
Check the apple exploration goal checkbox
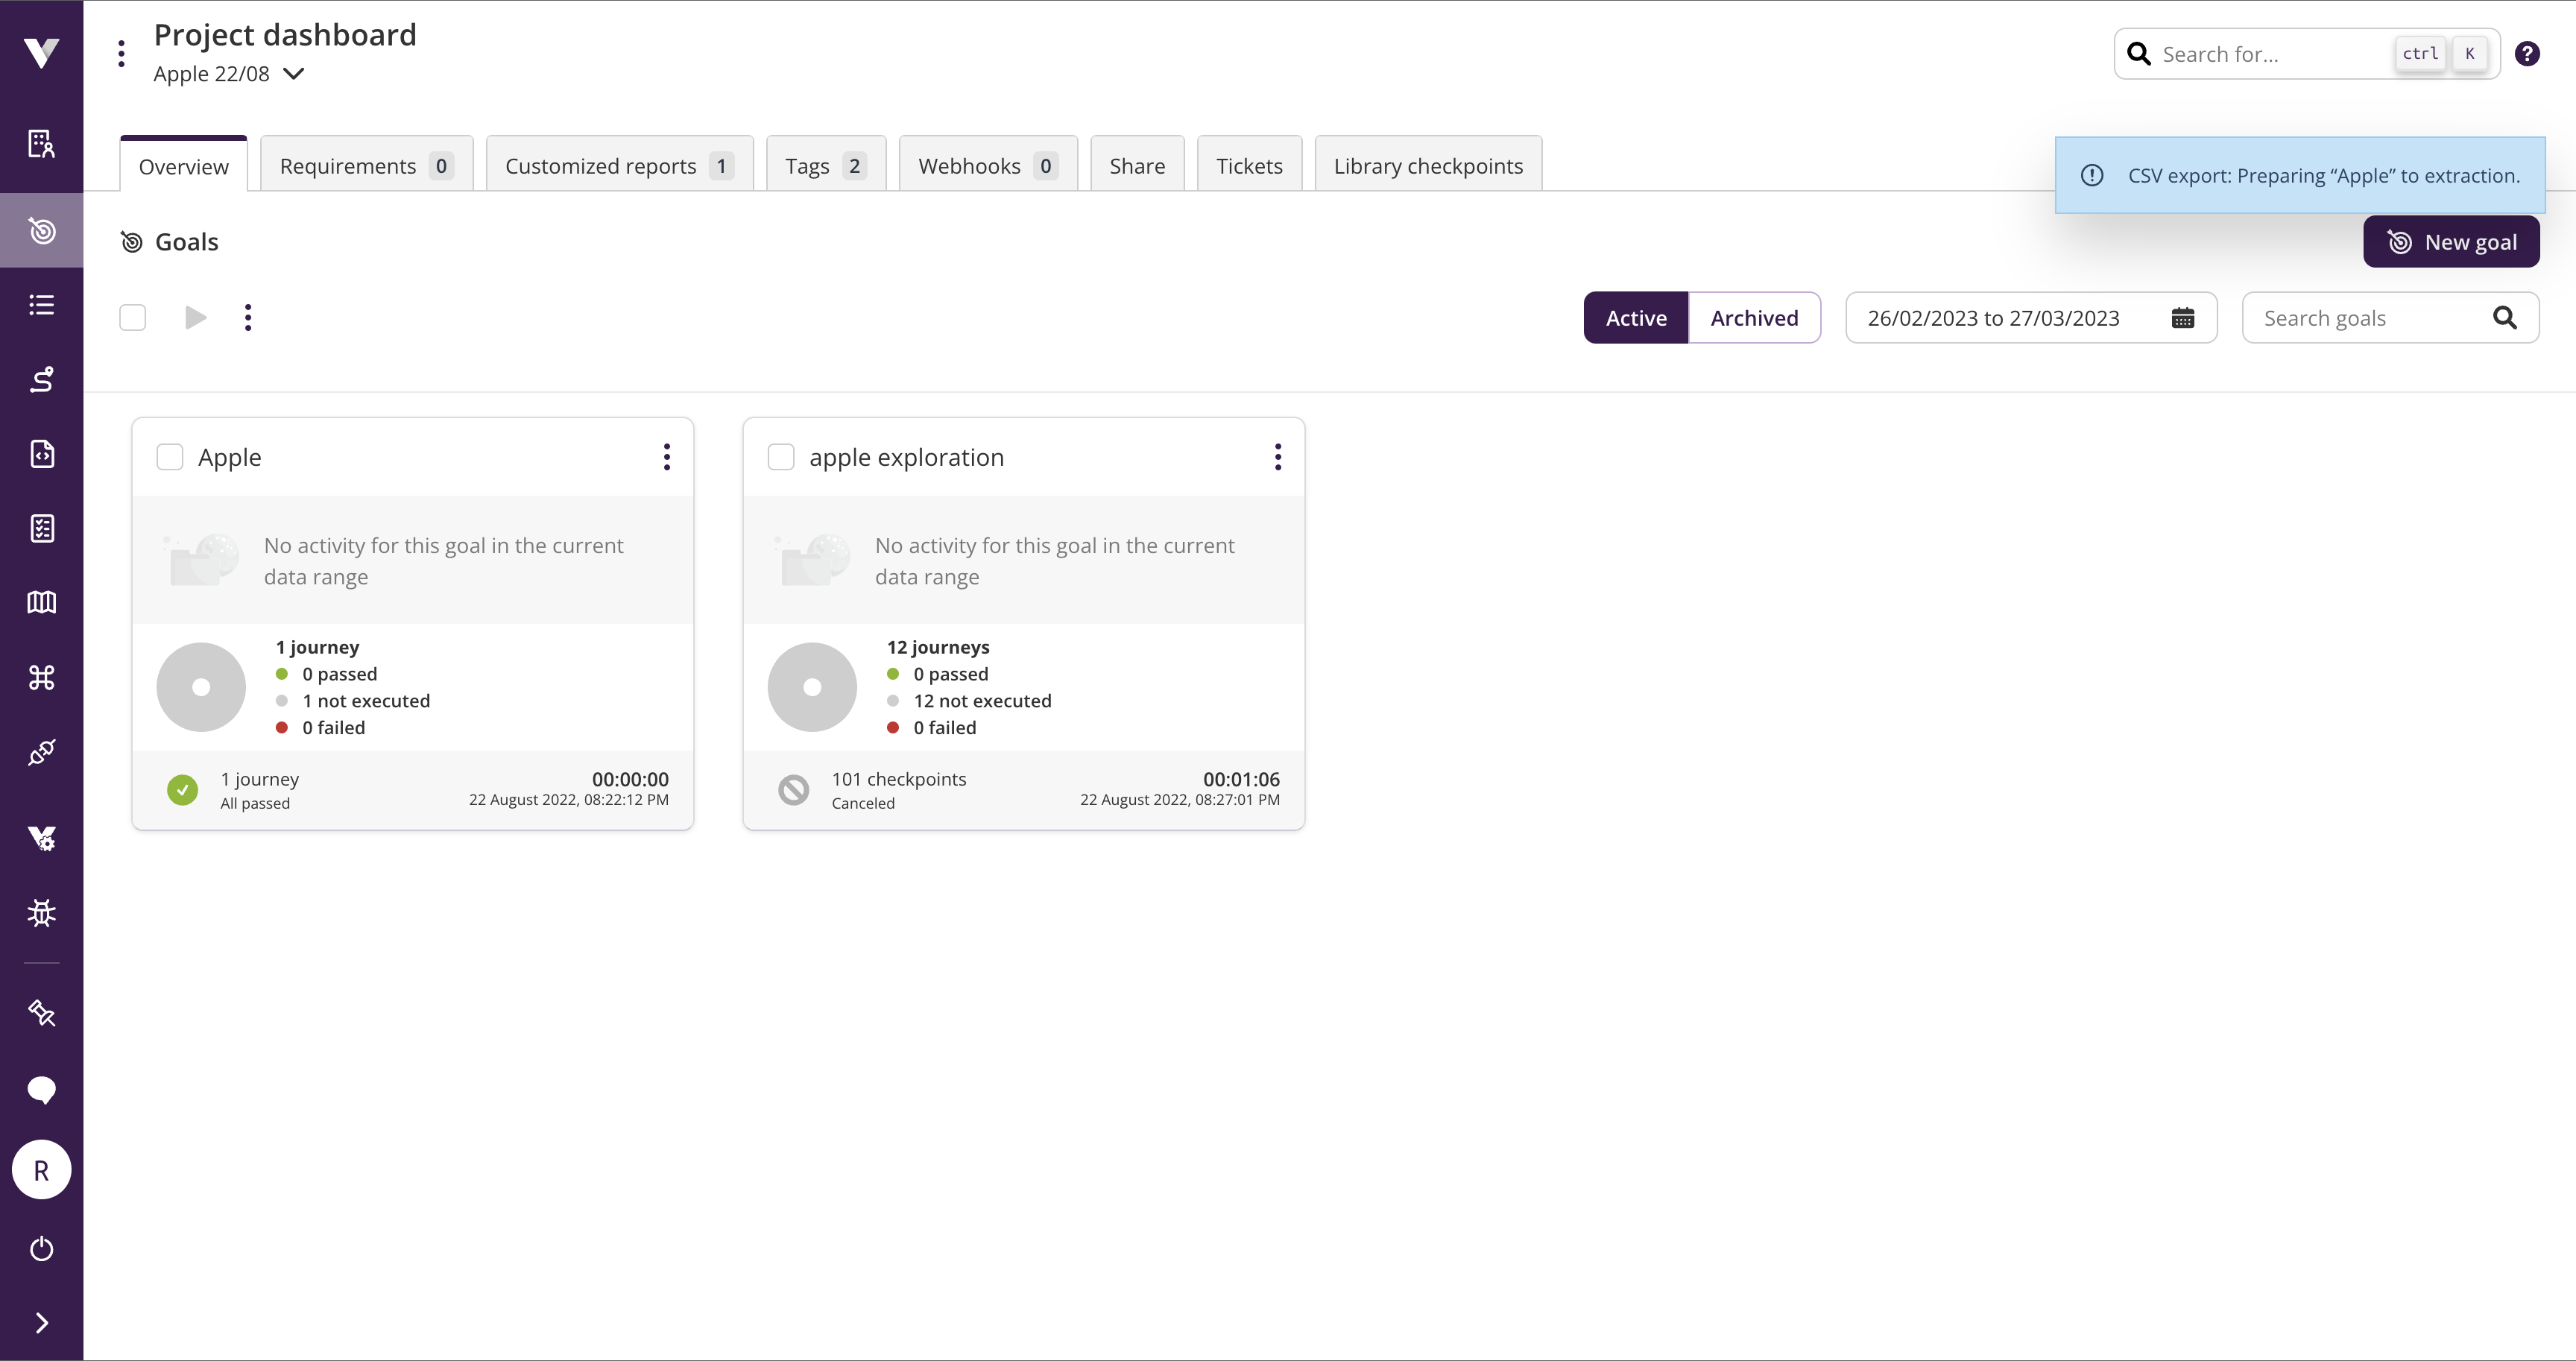780,456
